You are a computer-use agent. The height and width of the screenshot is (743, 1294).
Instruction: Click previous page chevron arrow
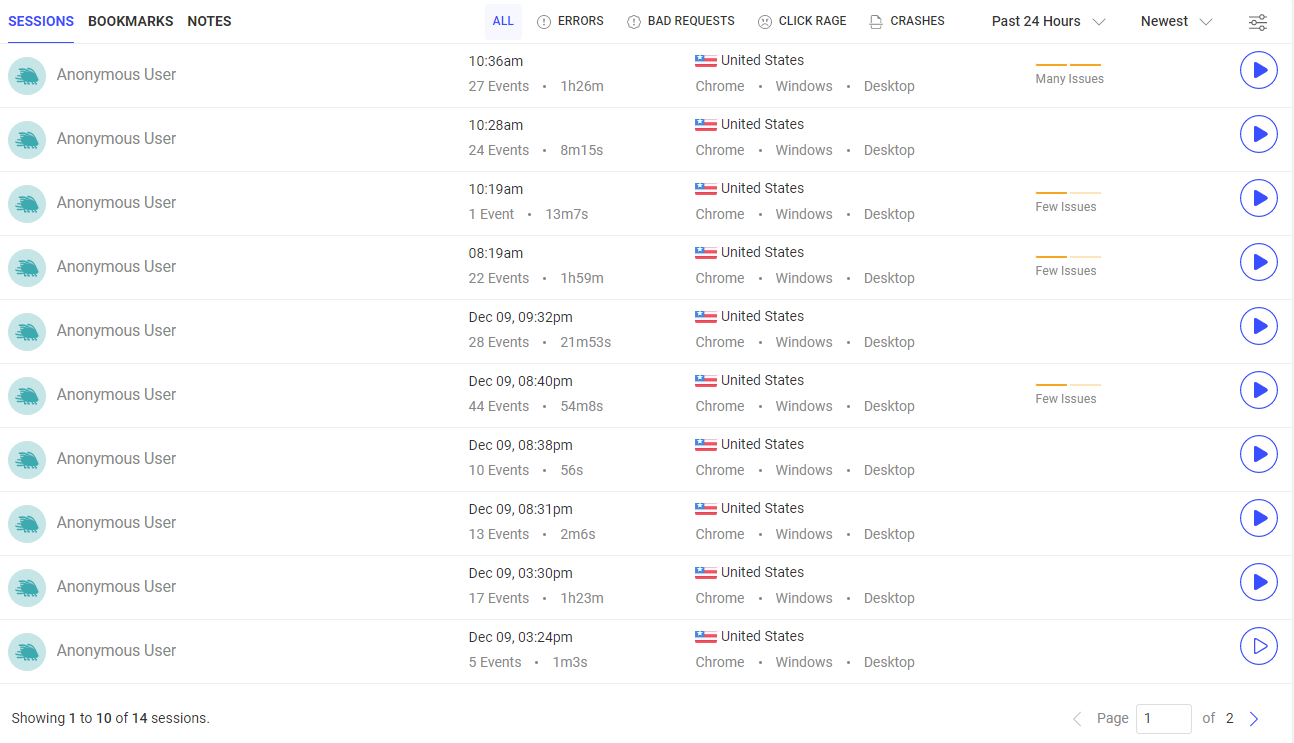click(1077, 719)
